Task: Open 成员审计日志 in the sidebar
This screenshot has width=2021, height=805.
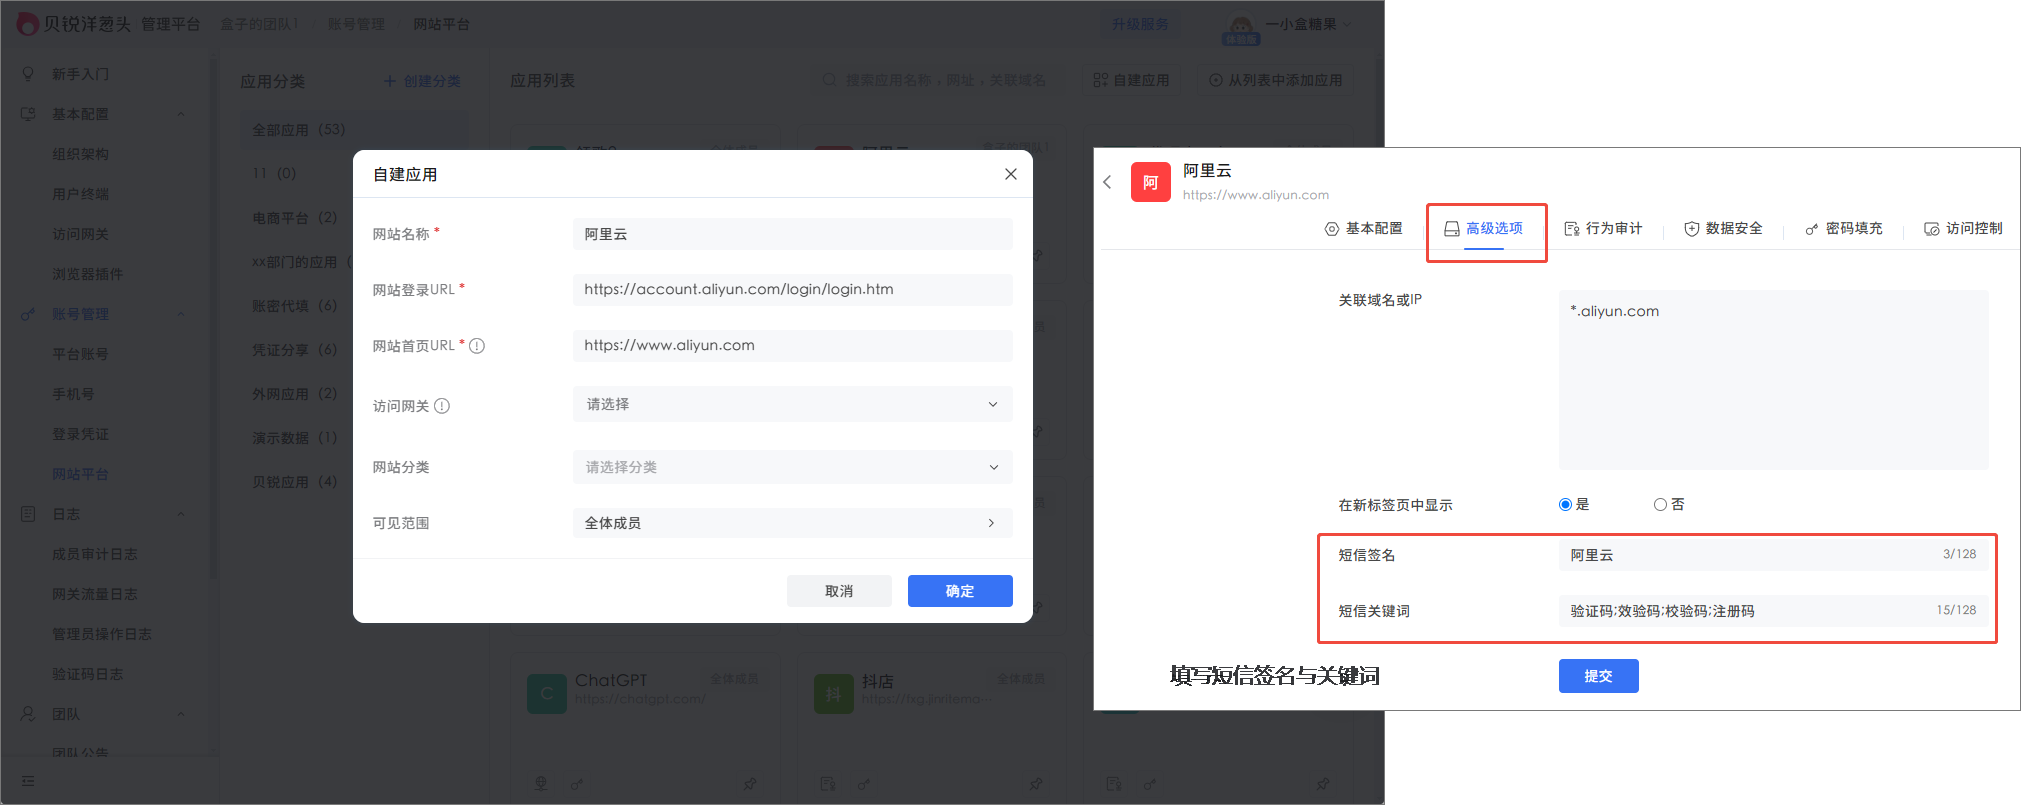Action: [95, 554]
